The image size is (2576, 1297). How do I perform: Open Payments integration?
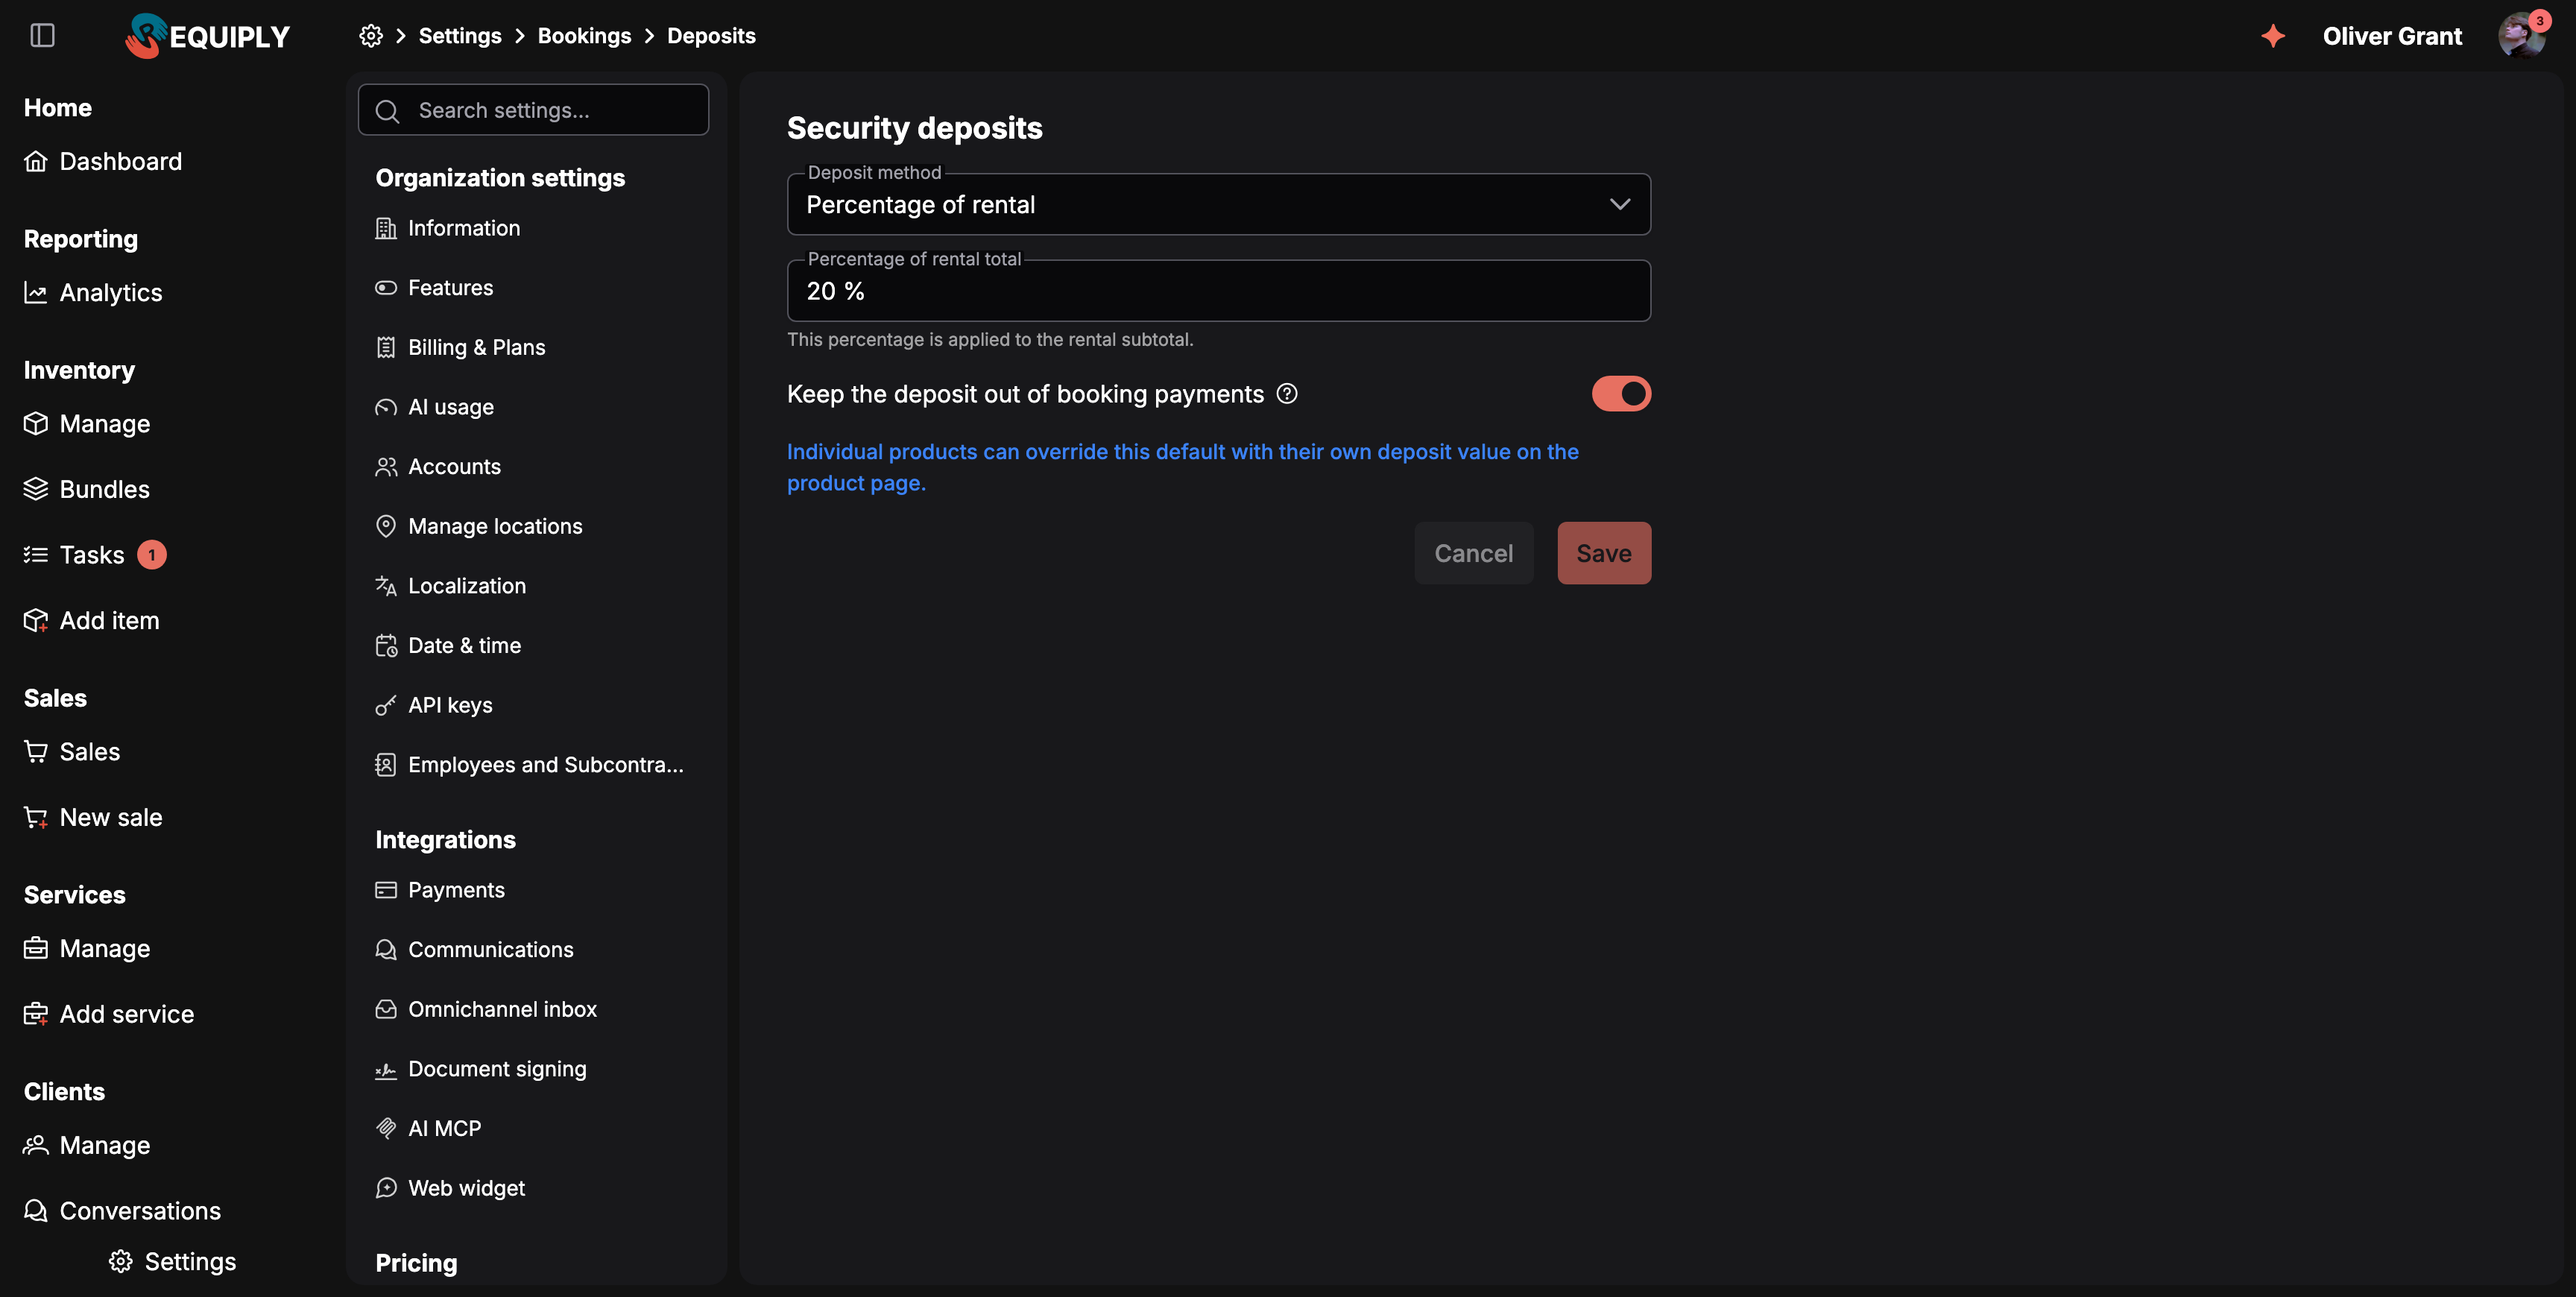(x=440, y=890)
